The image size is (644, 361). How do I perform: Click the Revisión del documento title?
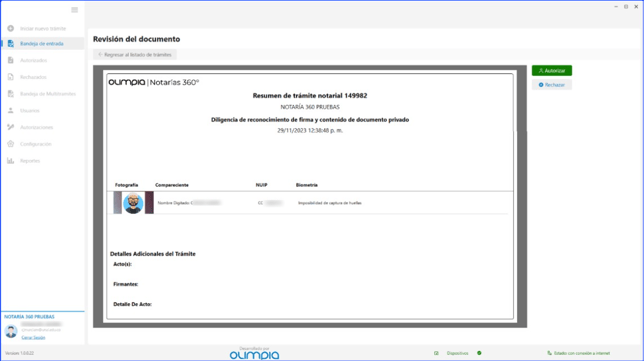(136, 39)
